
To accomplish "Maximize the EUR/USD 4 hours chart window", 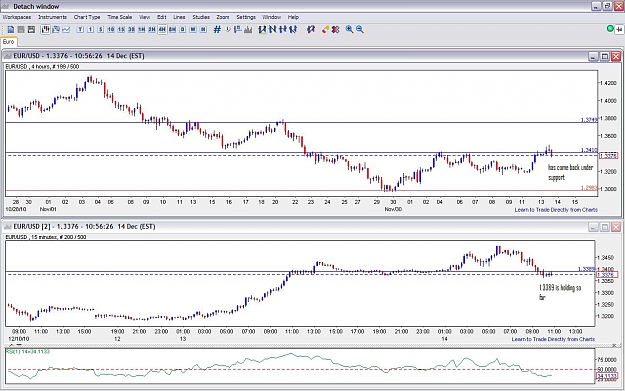I will [x=605, y=56].
